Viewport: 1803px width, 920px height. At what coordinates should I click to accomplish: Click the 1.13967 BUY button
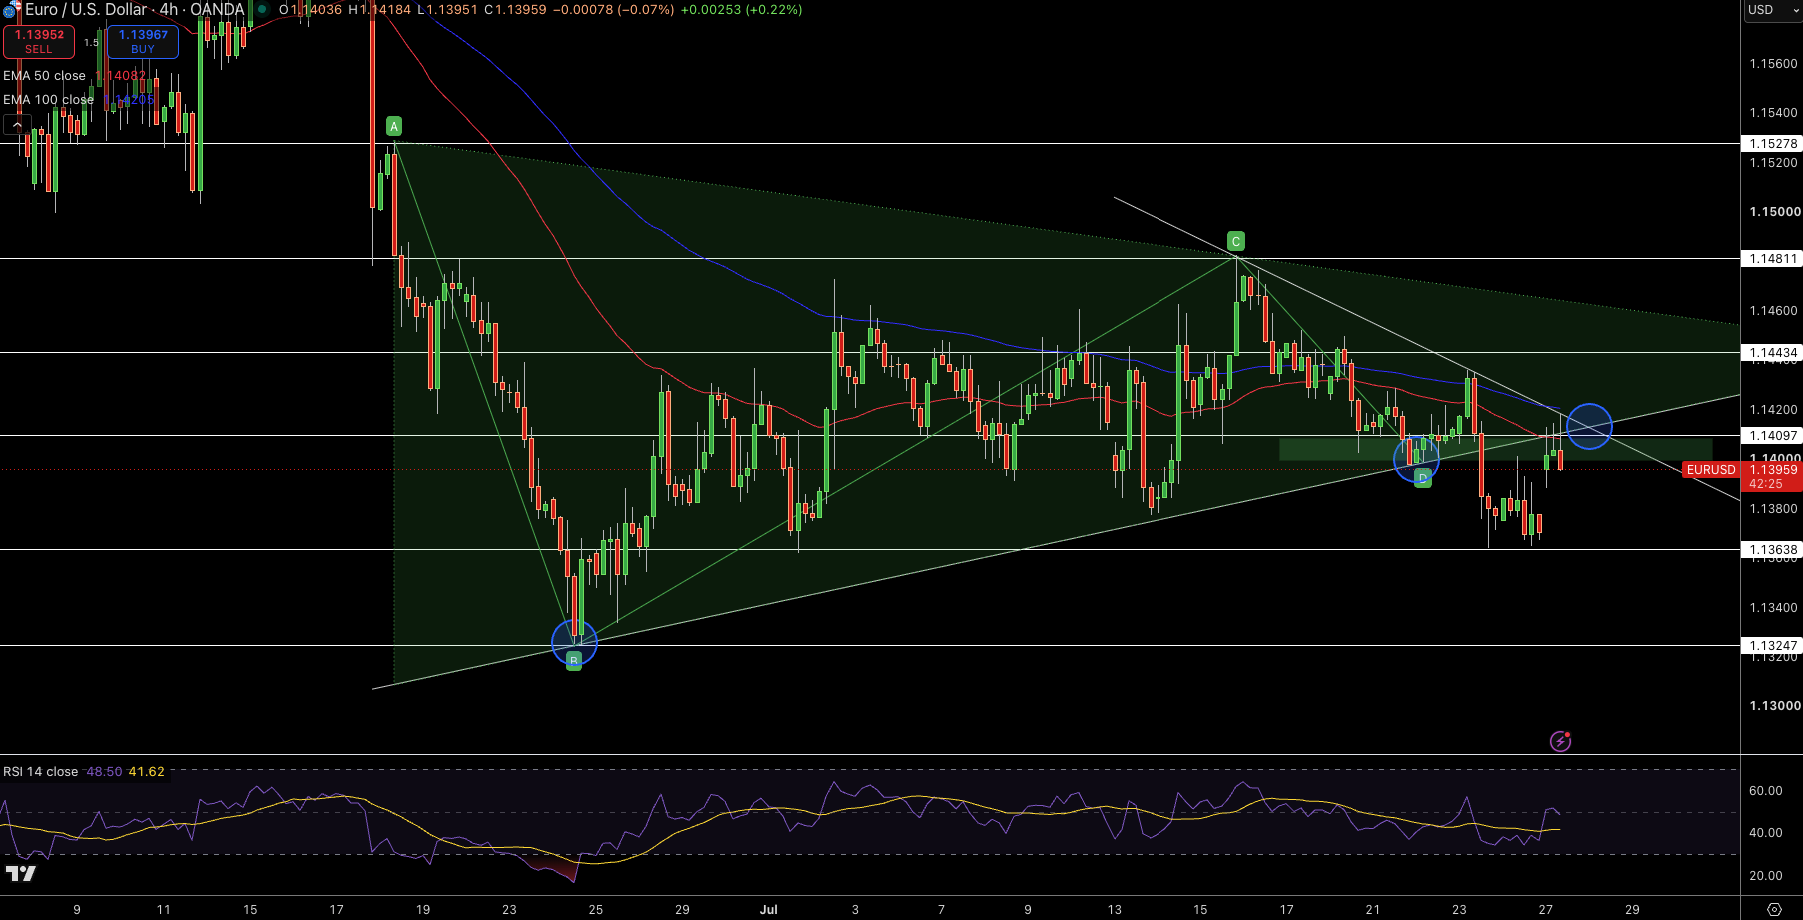[x=143, y=41]
